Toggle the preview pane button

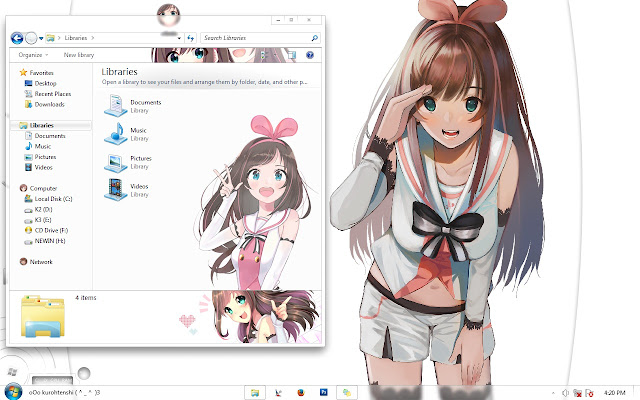tap(291, 55)
